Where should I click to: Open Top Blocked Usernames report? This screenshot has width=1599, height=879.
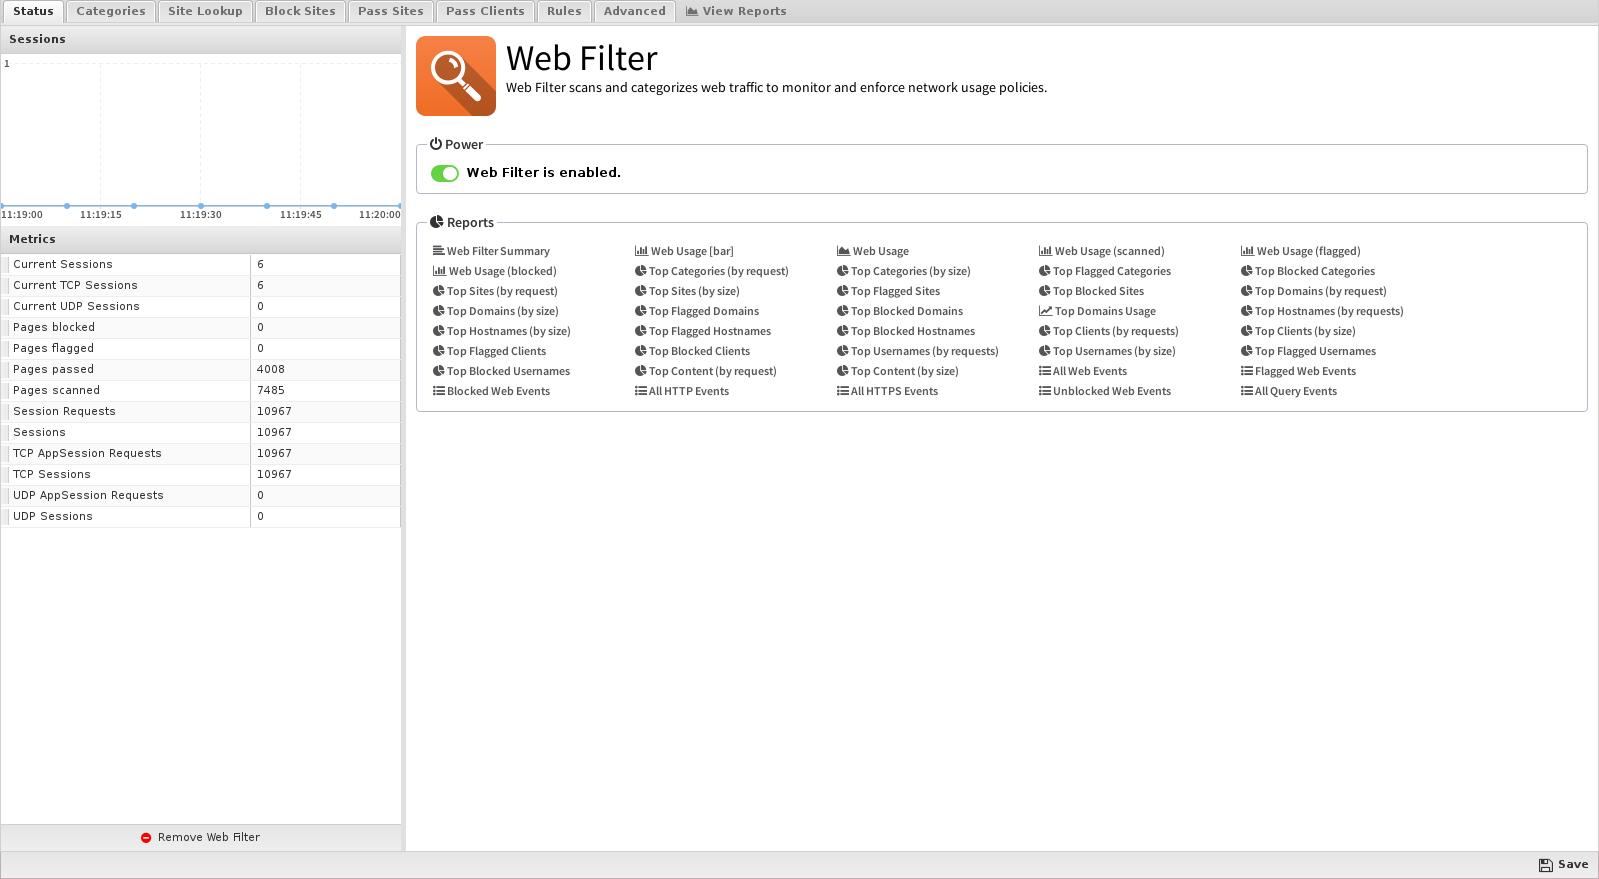(501, 371)
